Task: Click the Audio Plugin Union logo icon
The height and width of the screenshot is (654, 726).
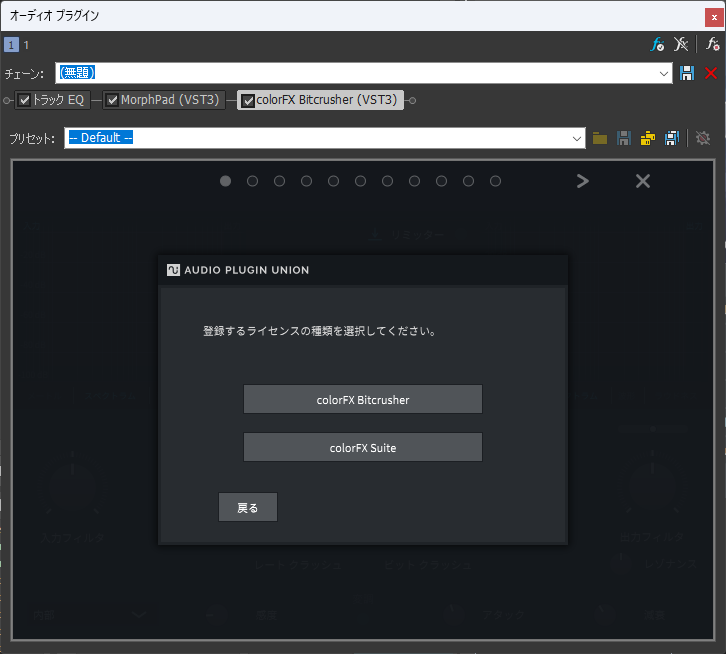Action: [173, 270]
